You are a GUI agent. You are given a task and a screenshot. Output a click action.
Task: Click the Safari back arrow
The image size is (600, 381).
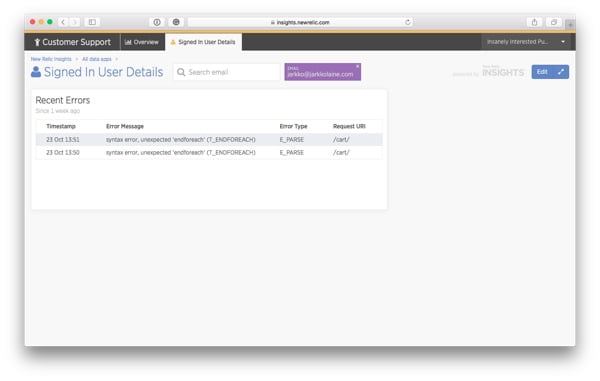63,22
